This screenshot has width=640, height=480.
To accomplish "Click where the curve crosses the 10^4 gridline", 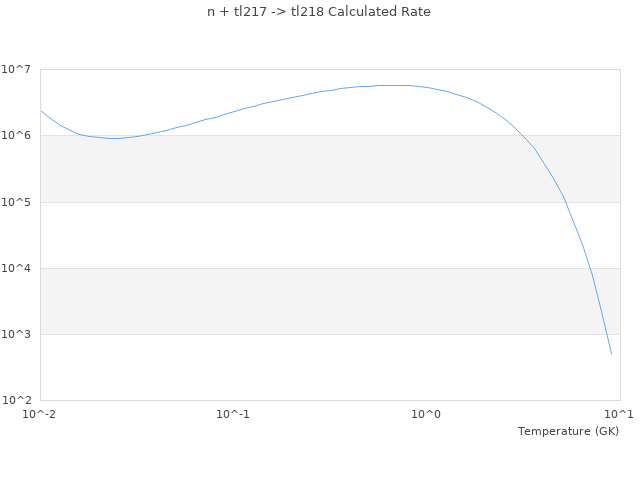I will pos(591,268).
